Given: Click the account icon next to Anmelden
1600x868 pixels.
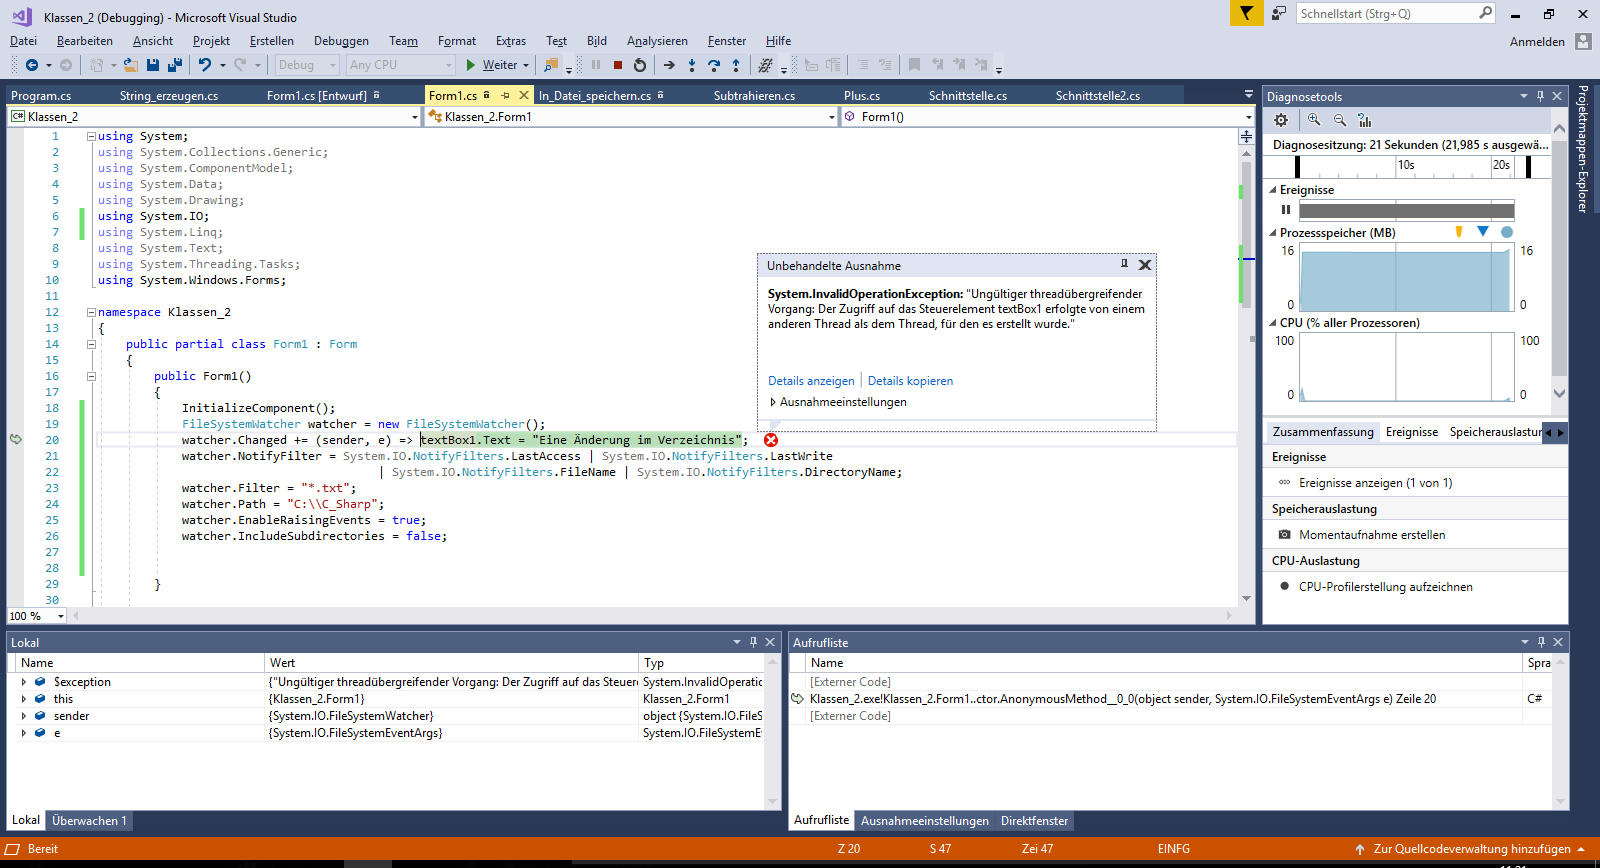Looking at the screenshot, I should pyautogui.click(x=1583, y=41).
